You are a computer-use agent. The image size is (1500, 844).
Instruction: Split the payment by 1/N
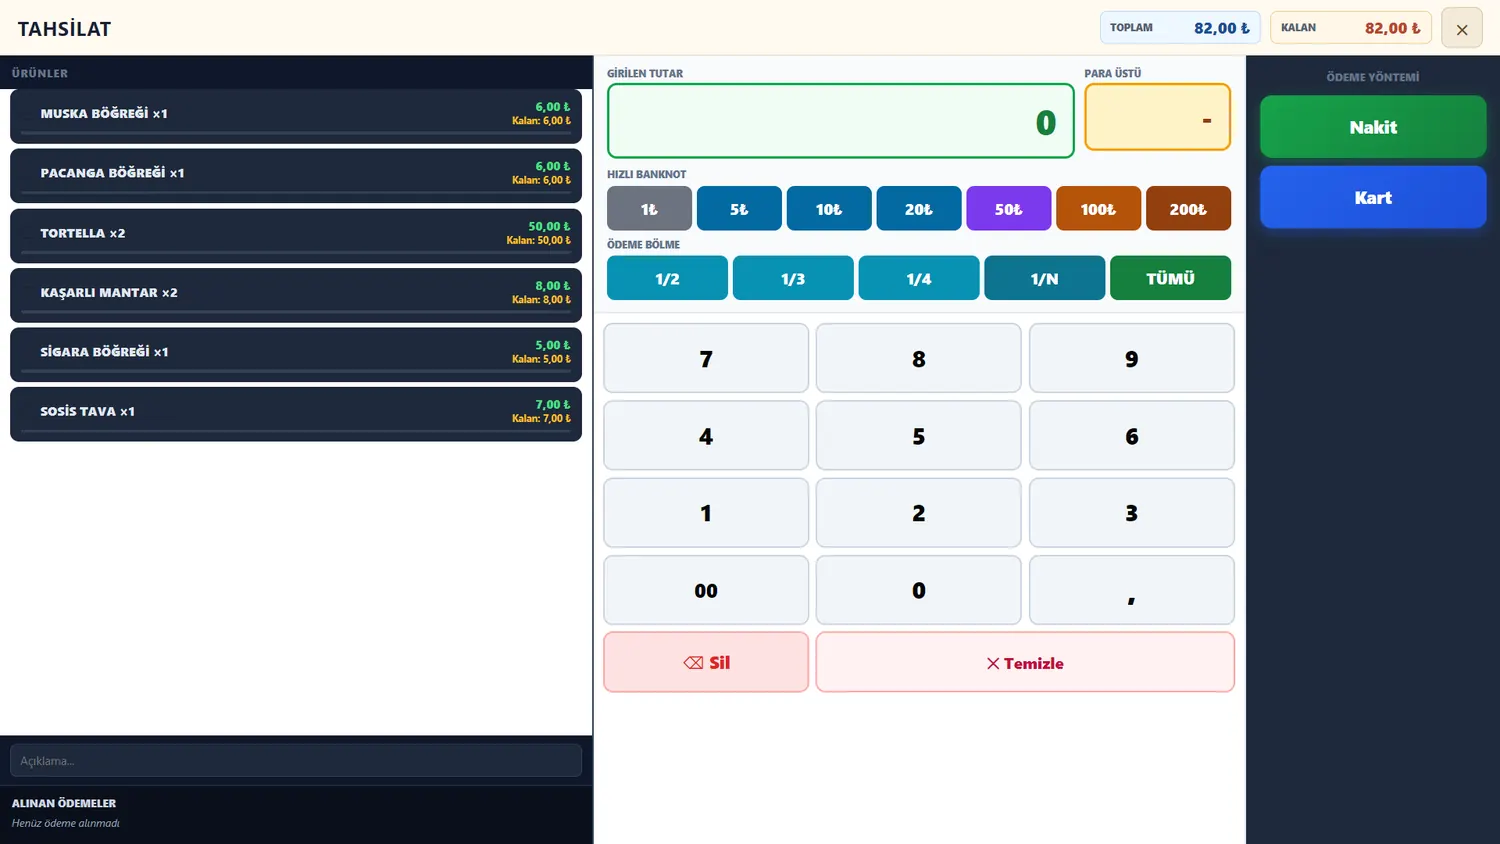1045,278
